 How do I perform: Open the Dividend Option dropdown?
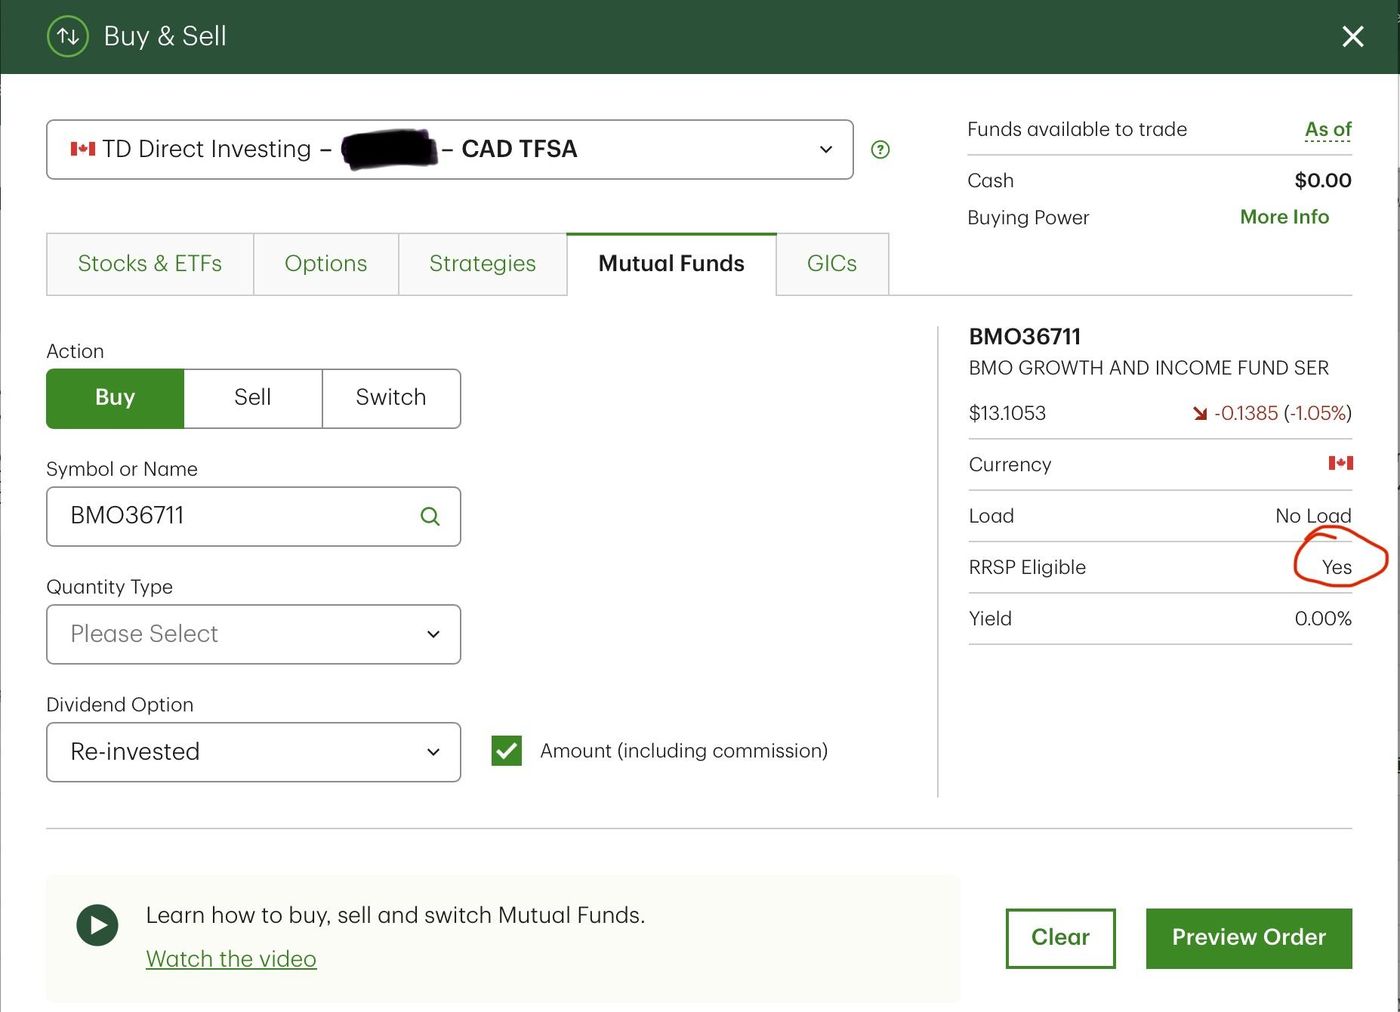254,752
